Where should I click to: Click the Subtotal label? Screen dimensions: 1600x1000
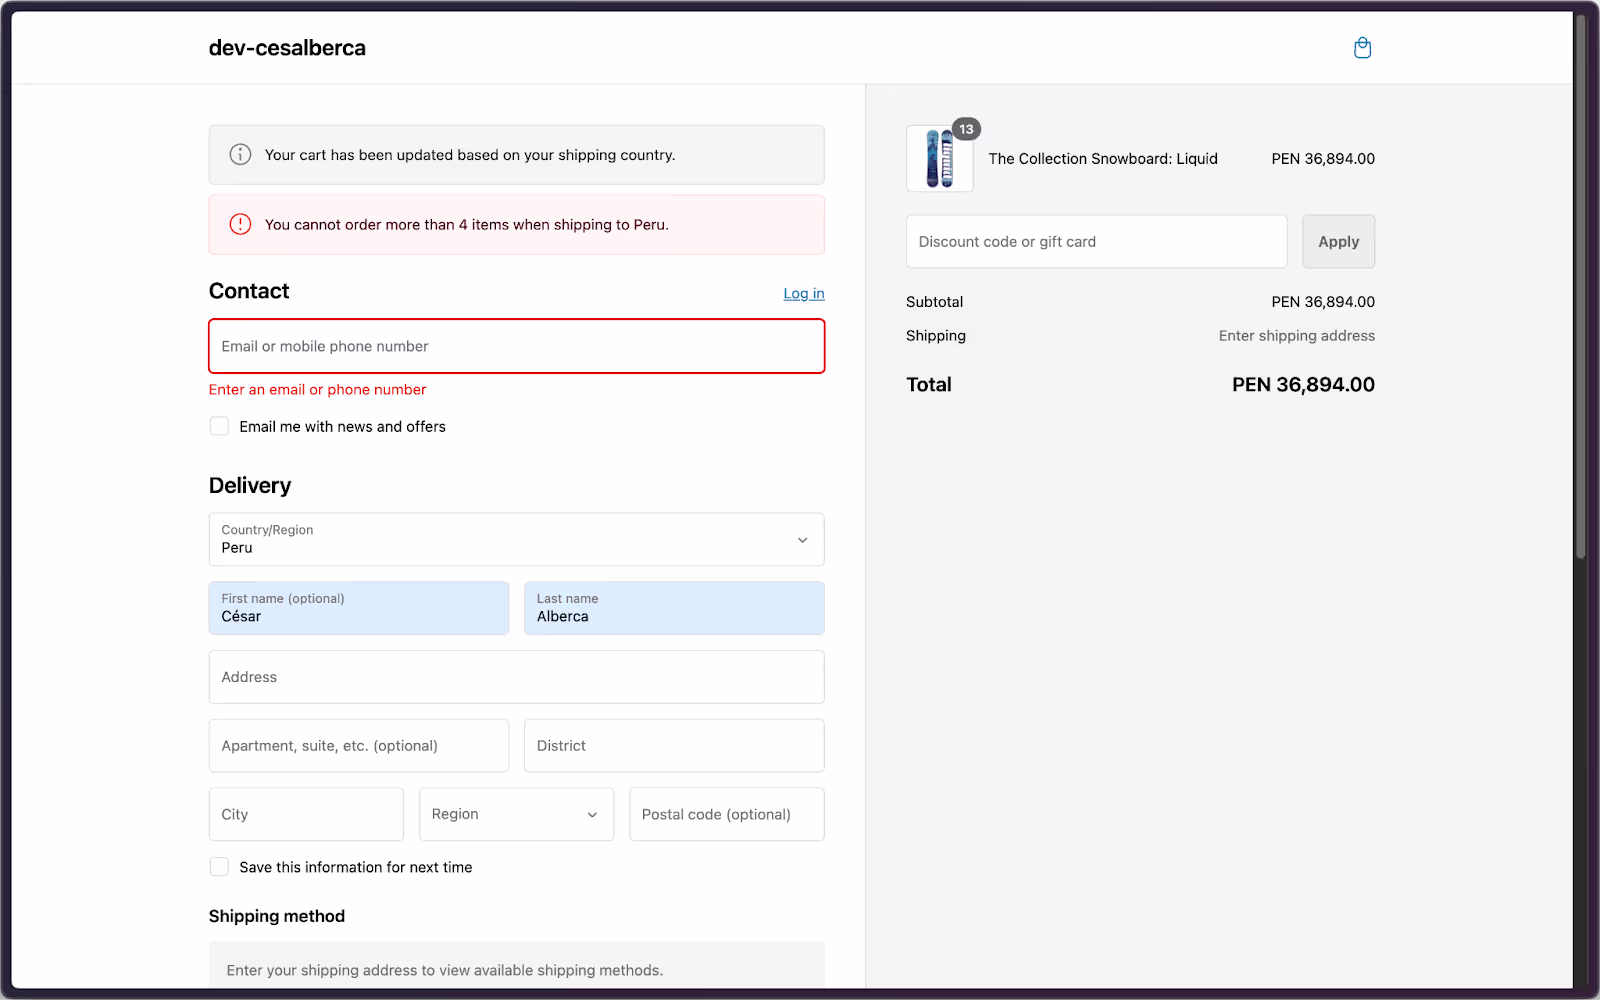934,301
